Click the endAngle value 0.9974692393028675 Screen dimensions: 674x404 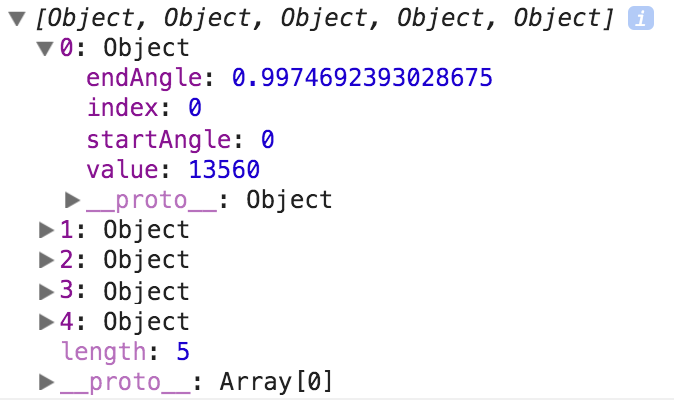pos(362,78)
